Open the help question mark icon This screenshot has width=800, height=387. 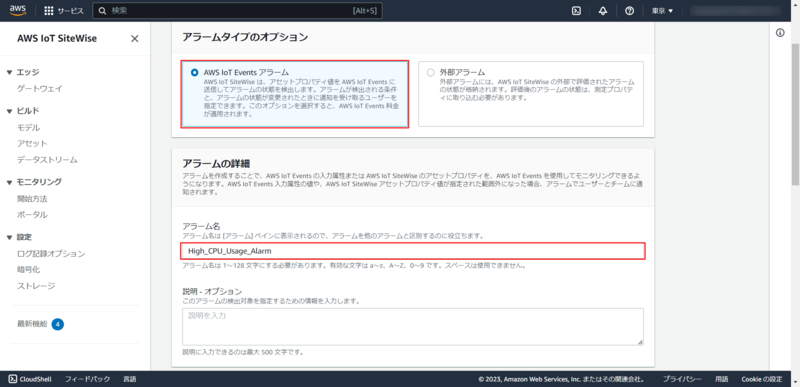(630, 11)
